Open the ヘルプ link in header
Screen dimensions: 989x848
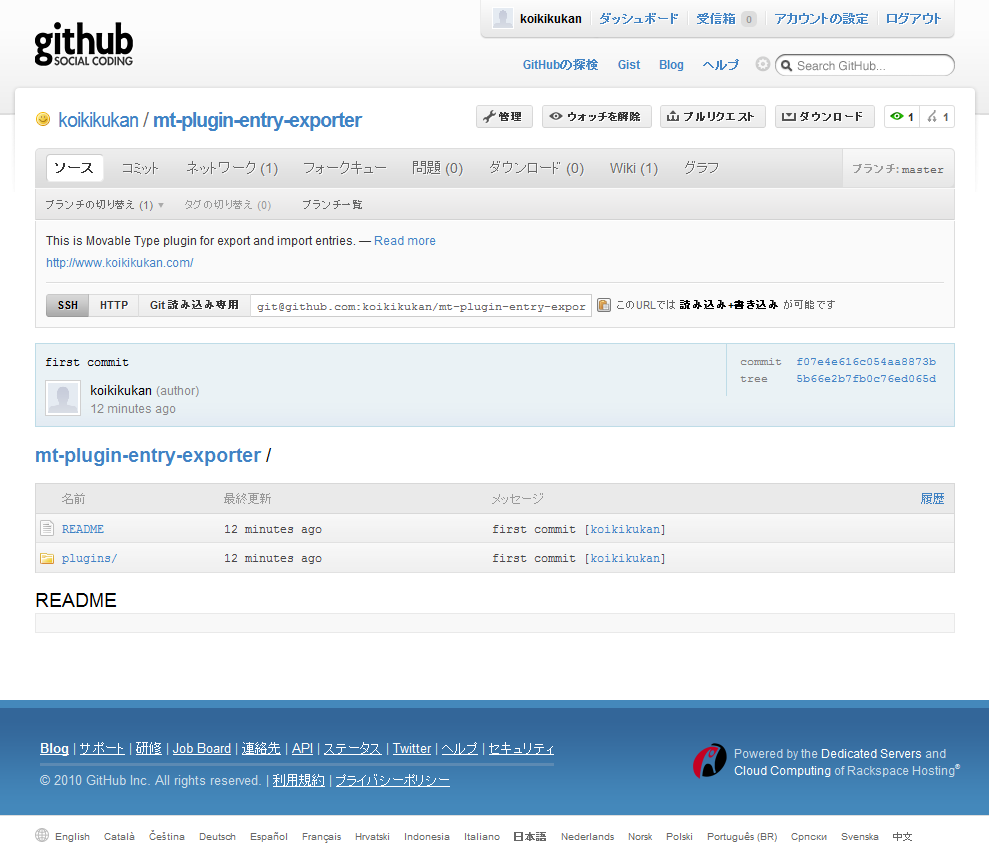(720, 65)
